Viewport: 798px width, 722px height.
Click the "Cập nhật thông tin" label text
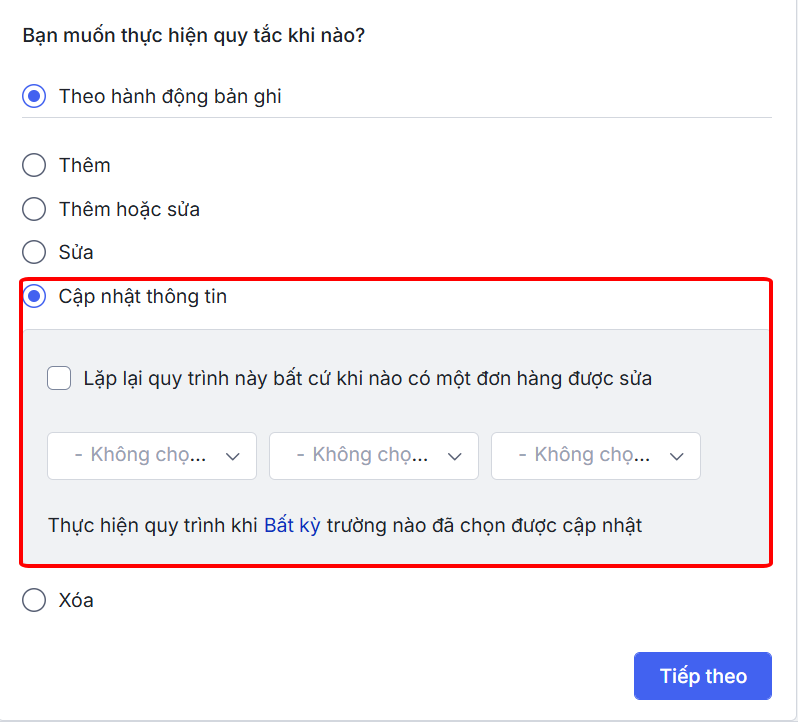click(x=143, y=297)
